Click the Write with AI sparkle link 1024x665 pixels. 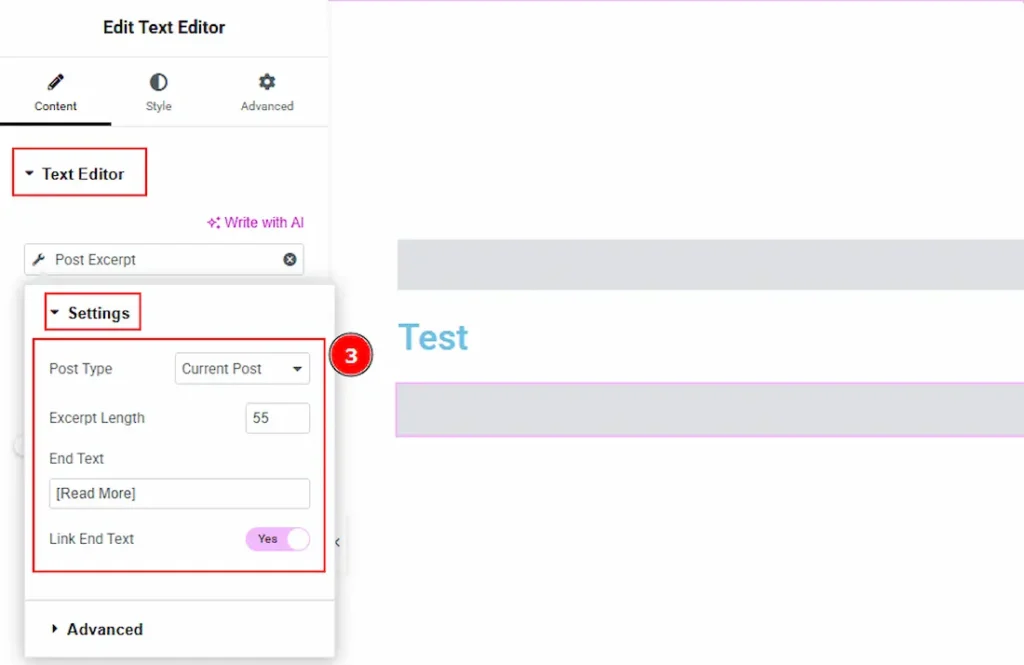pos(255,223)
